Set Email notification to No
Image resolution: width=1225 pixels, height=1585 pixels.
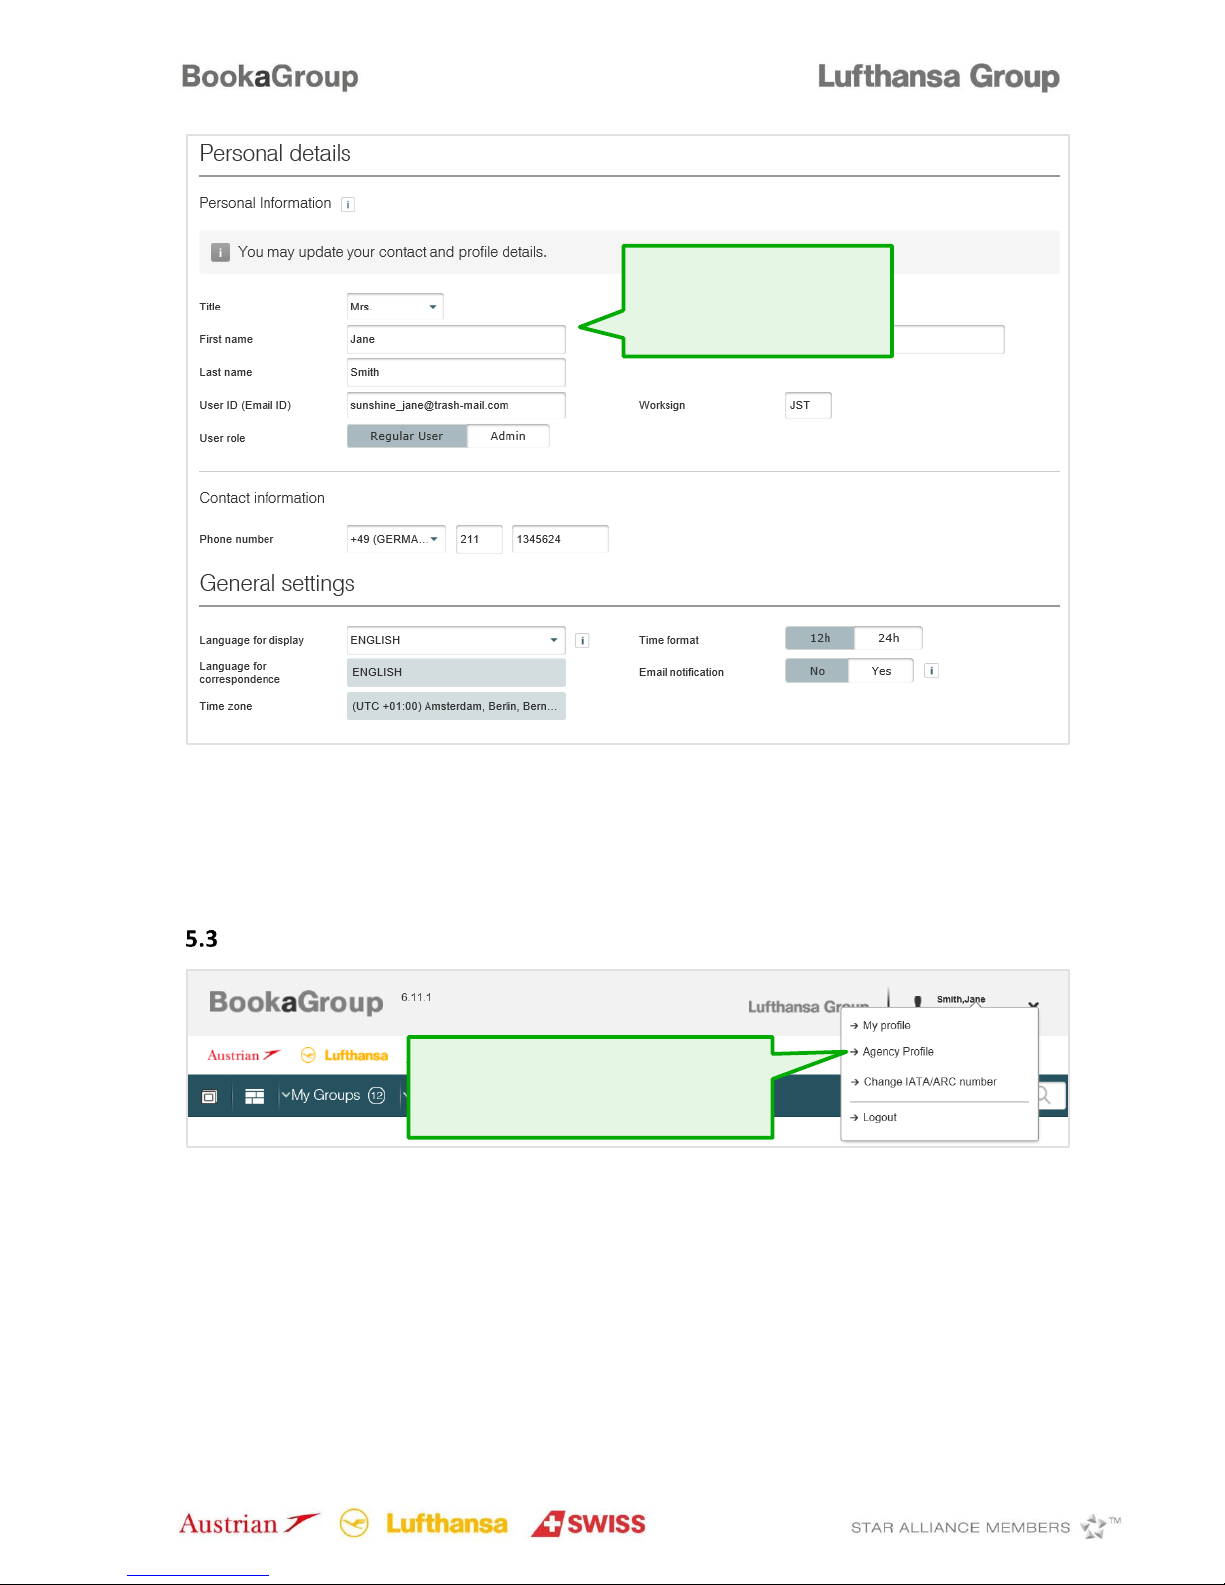click(817, 671)
